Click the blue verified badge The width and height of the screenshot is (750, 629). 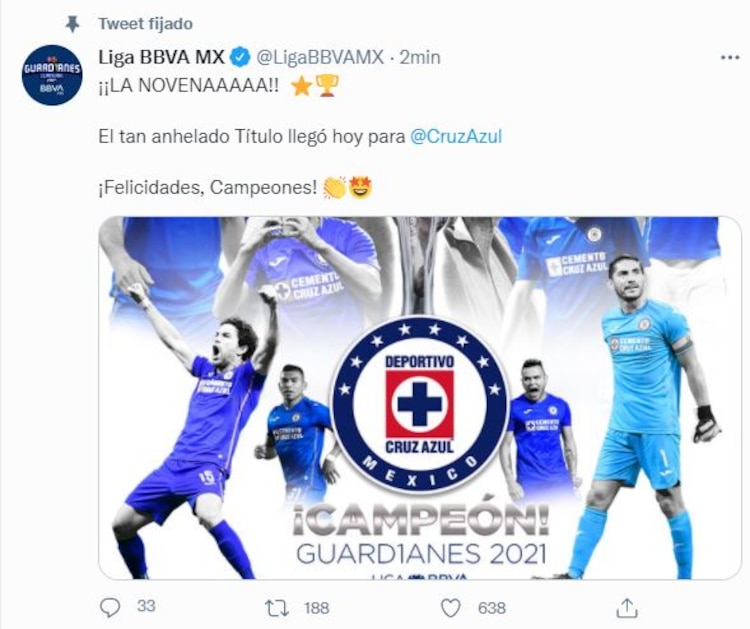[x=240, y=57]
